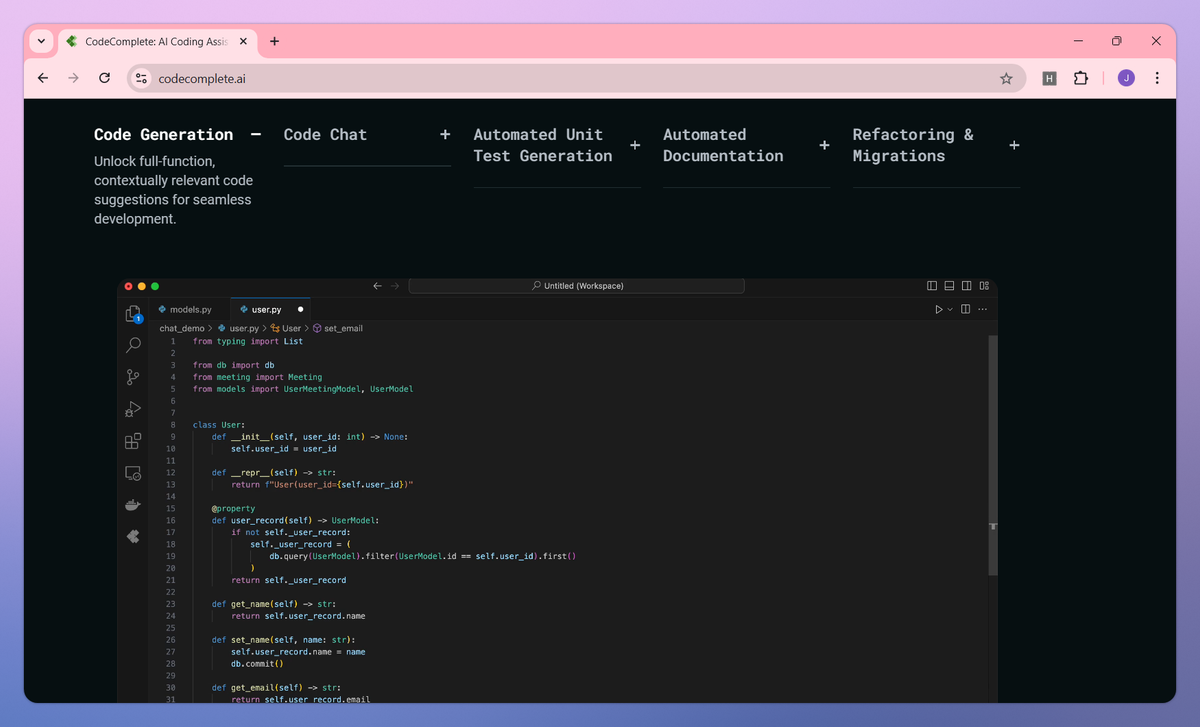
Task: View site information icon in address bar
Action: (x=141, y=78)
